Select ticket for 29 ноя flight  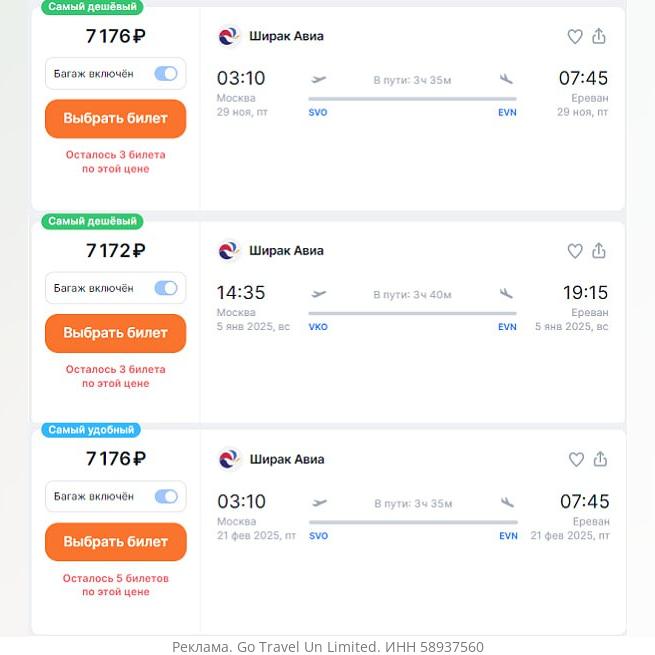[x=115, y=118]
